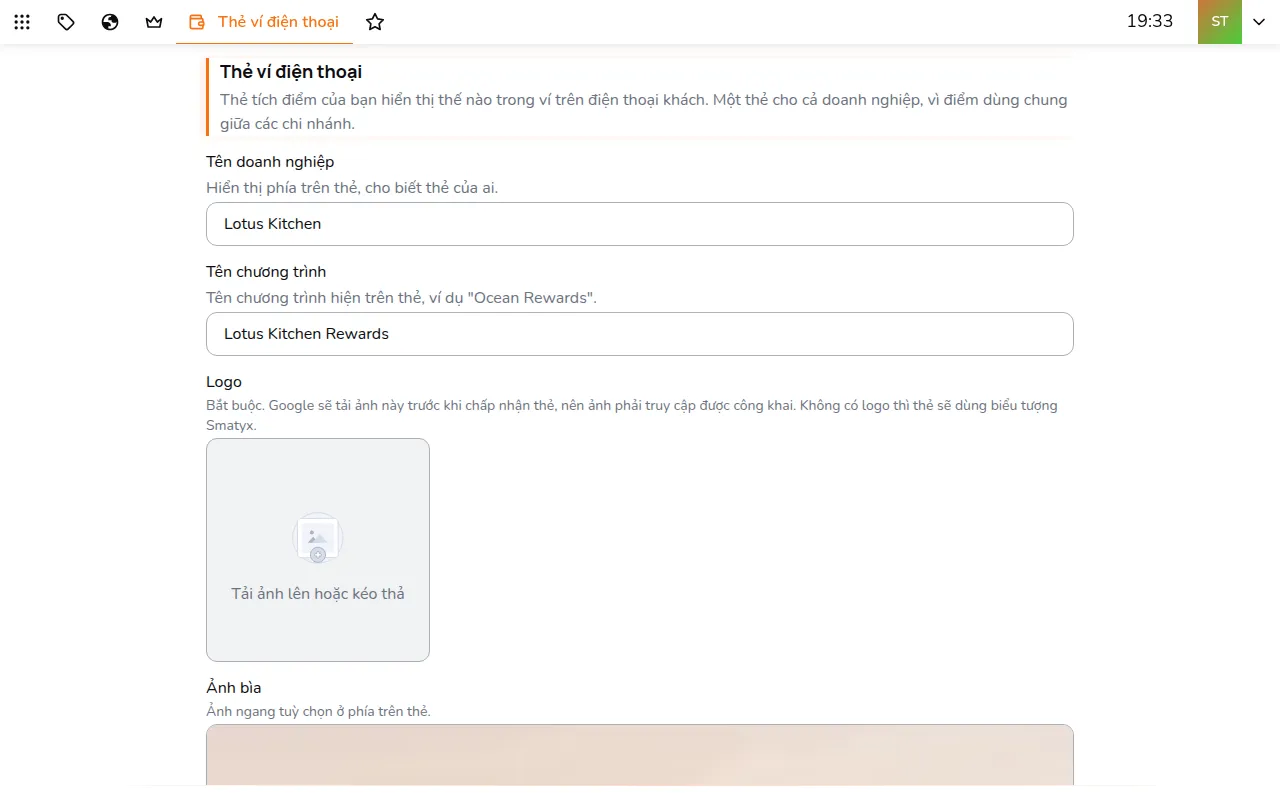
Task: Click the Tên doanh nghiệp label
Action: [270, 162]
